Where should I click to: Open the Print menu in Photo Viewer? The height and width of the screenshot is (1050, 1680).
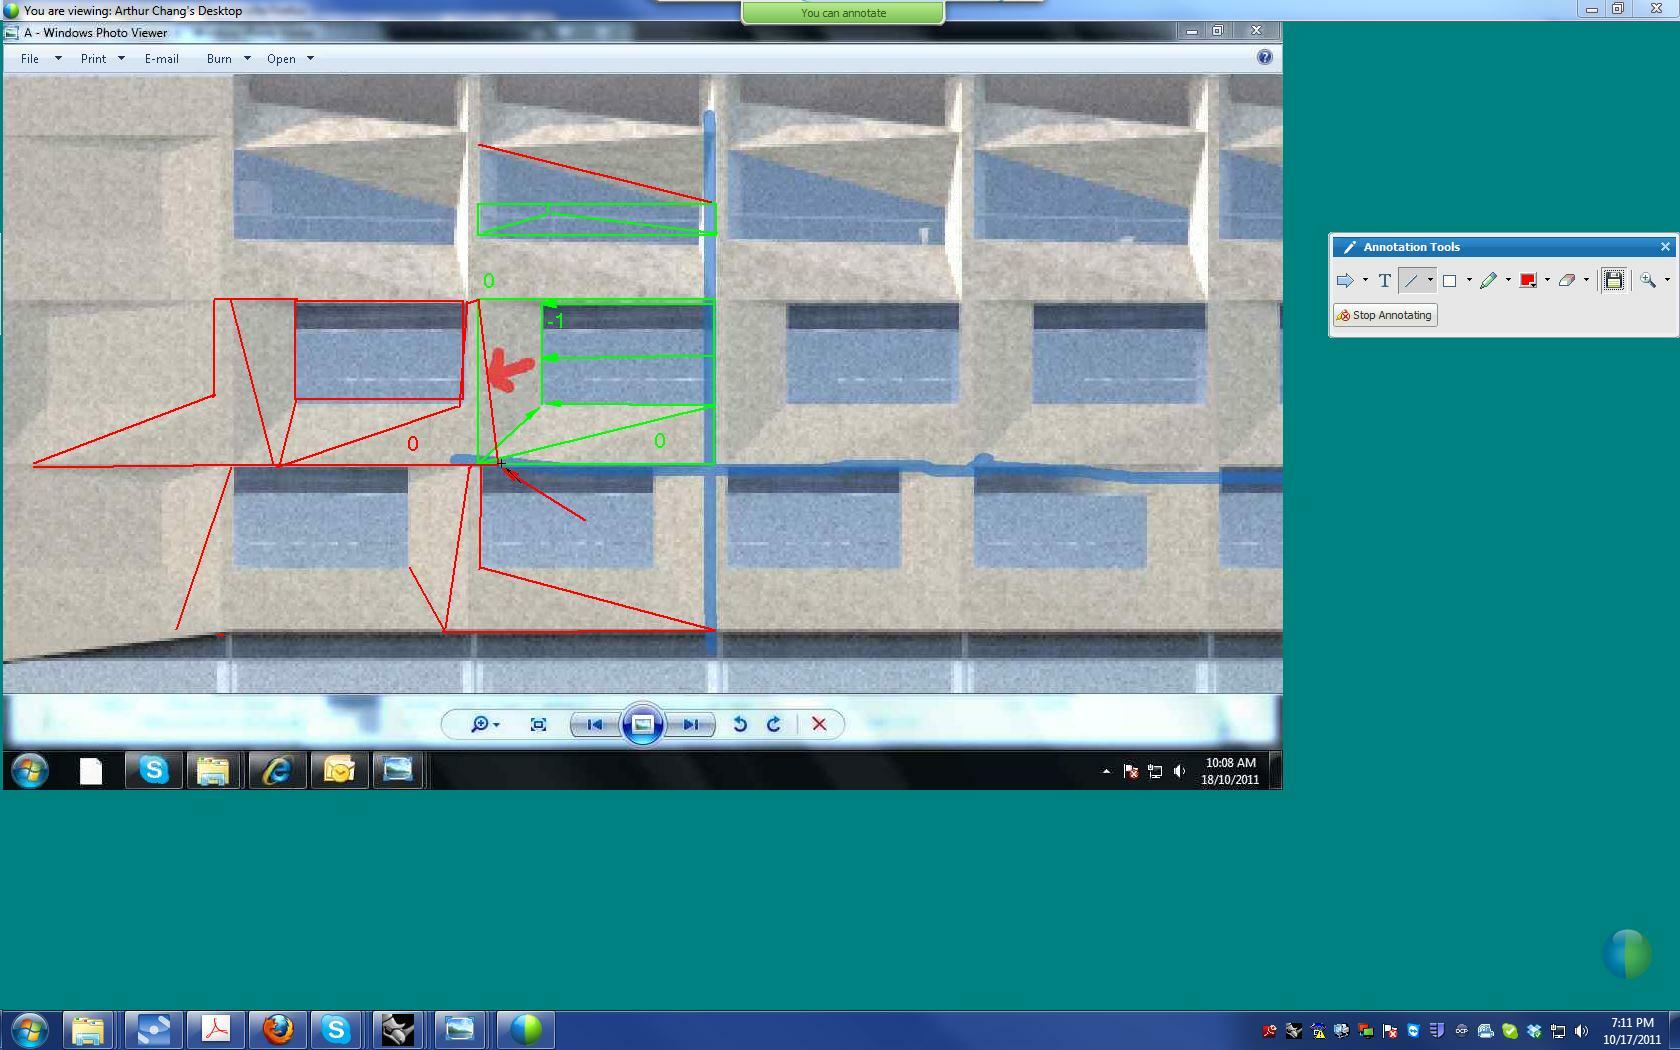[103, 59]
